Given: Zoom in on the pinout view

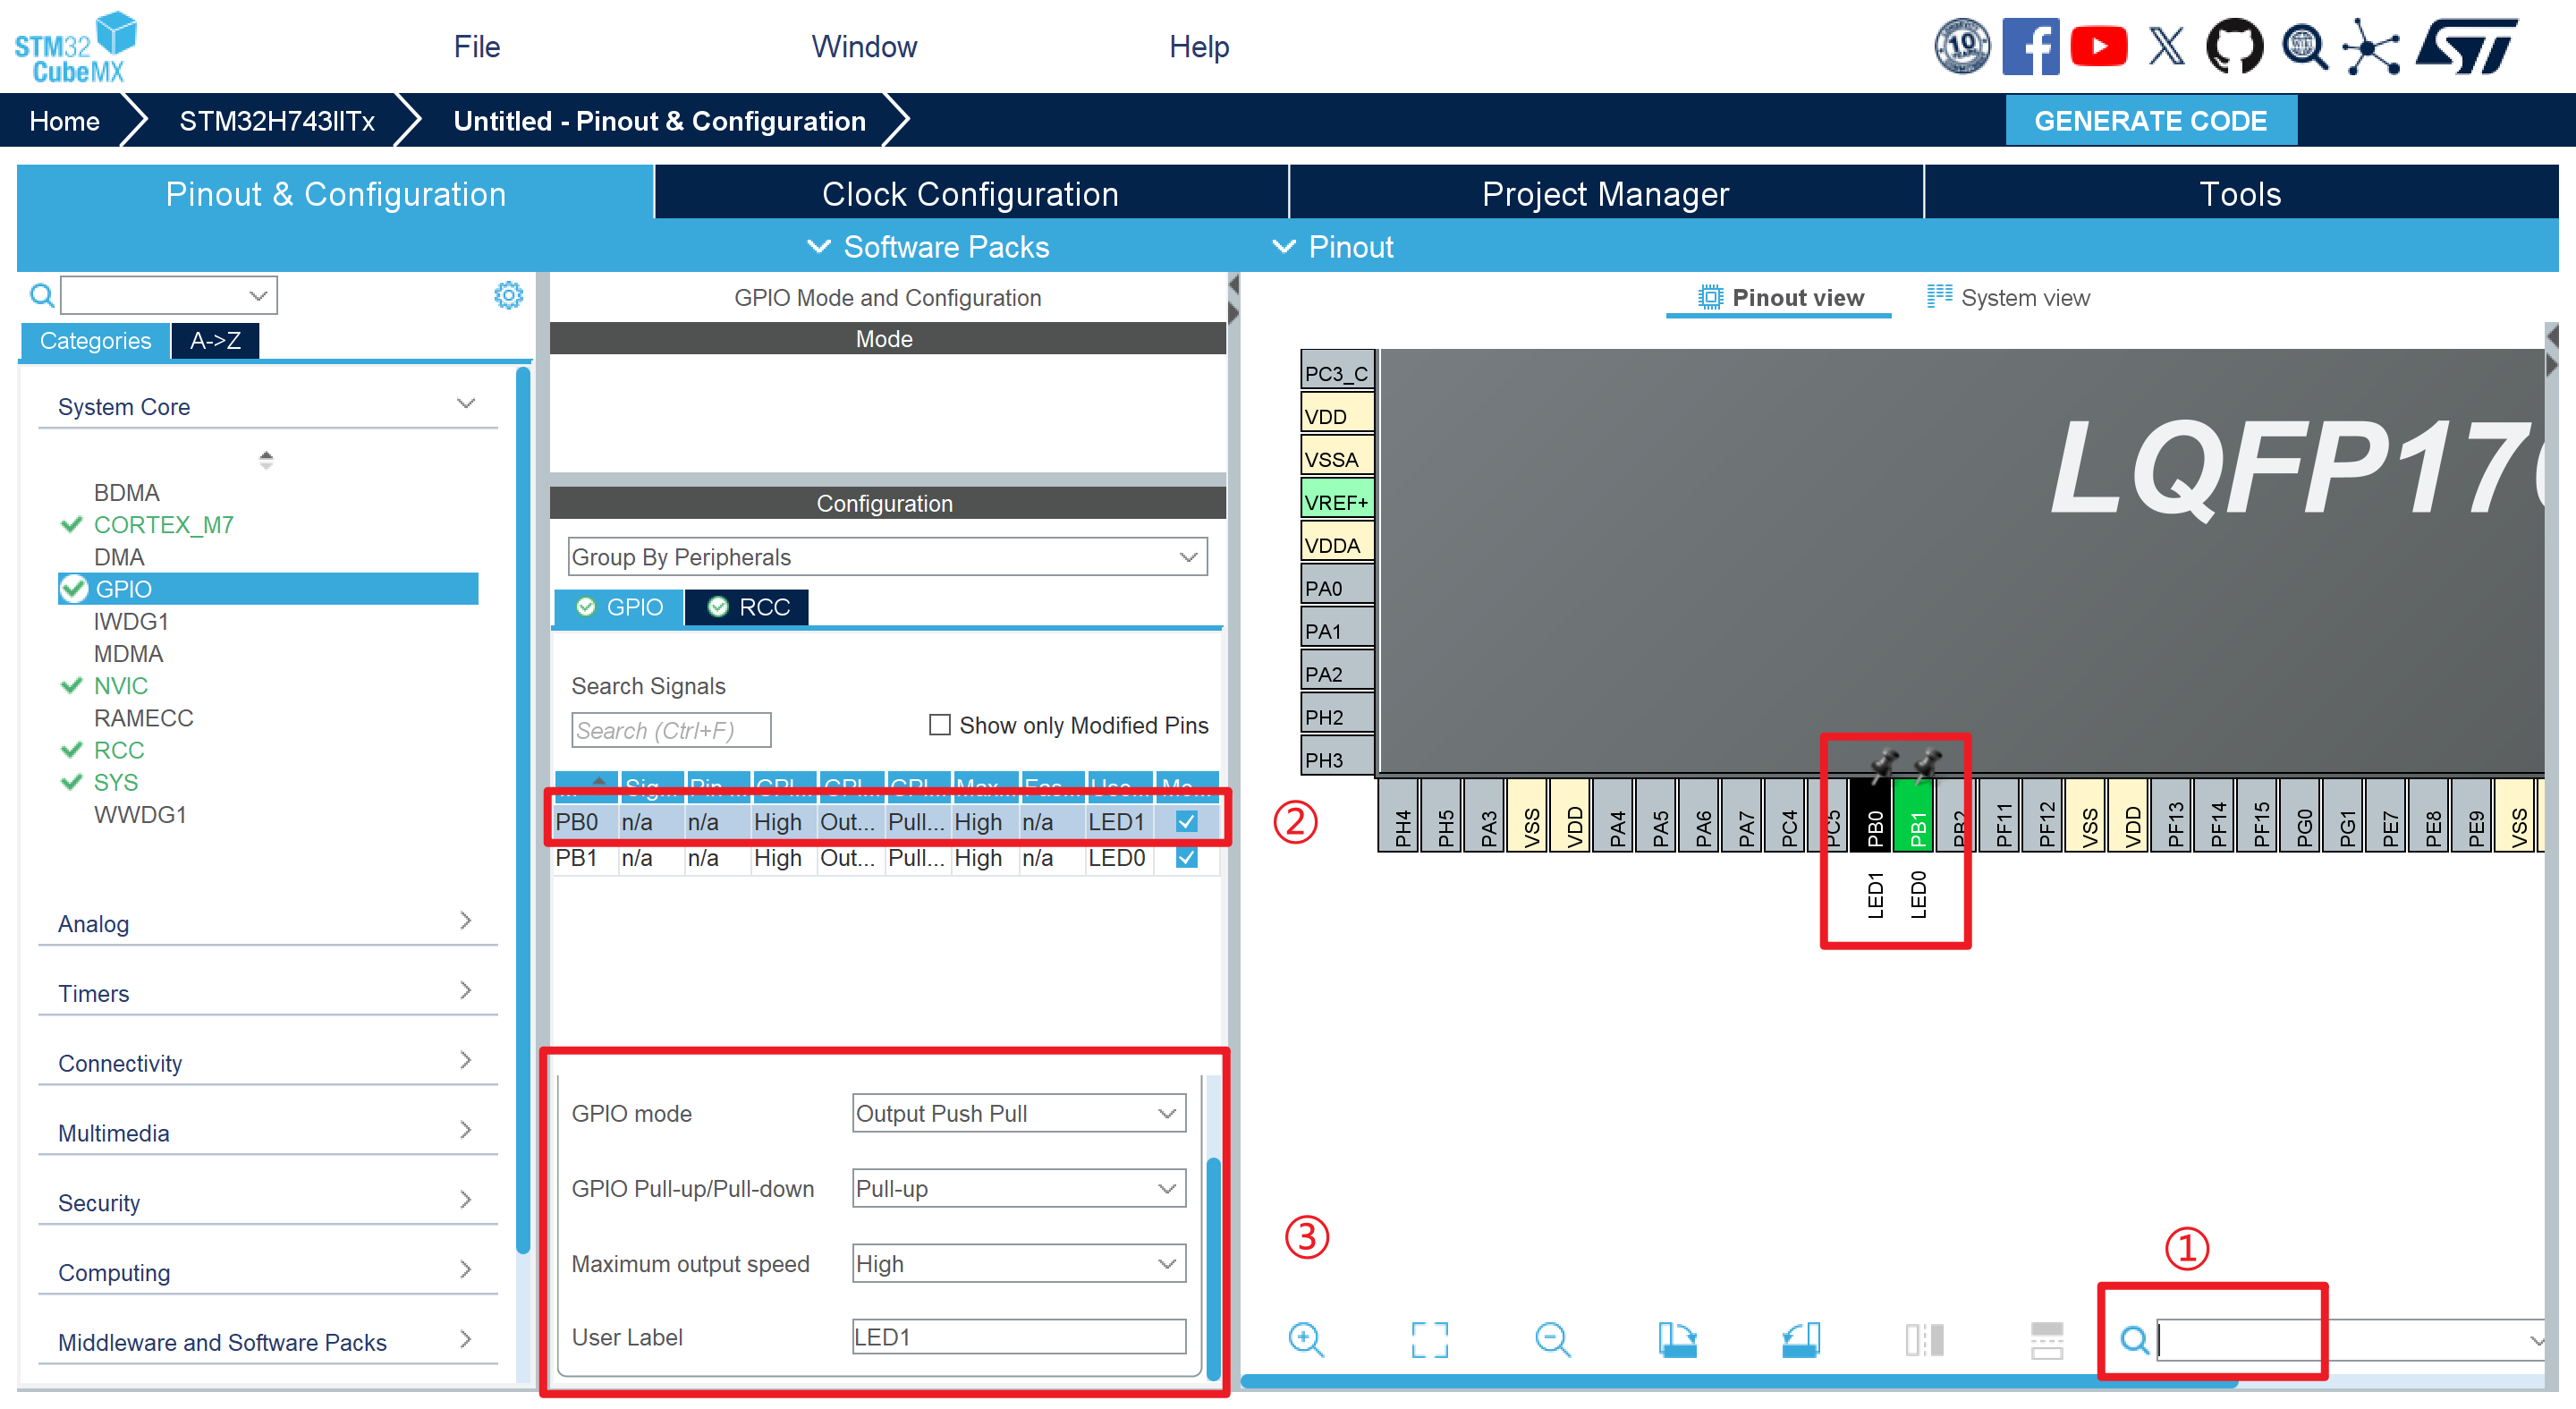Looking at the screenshot, I should click(x=1306, y=1339).
